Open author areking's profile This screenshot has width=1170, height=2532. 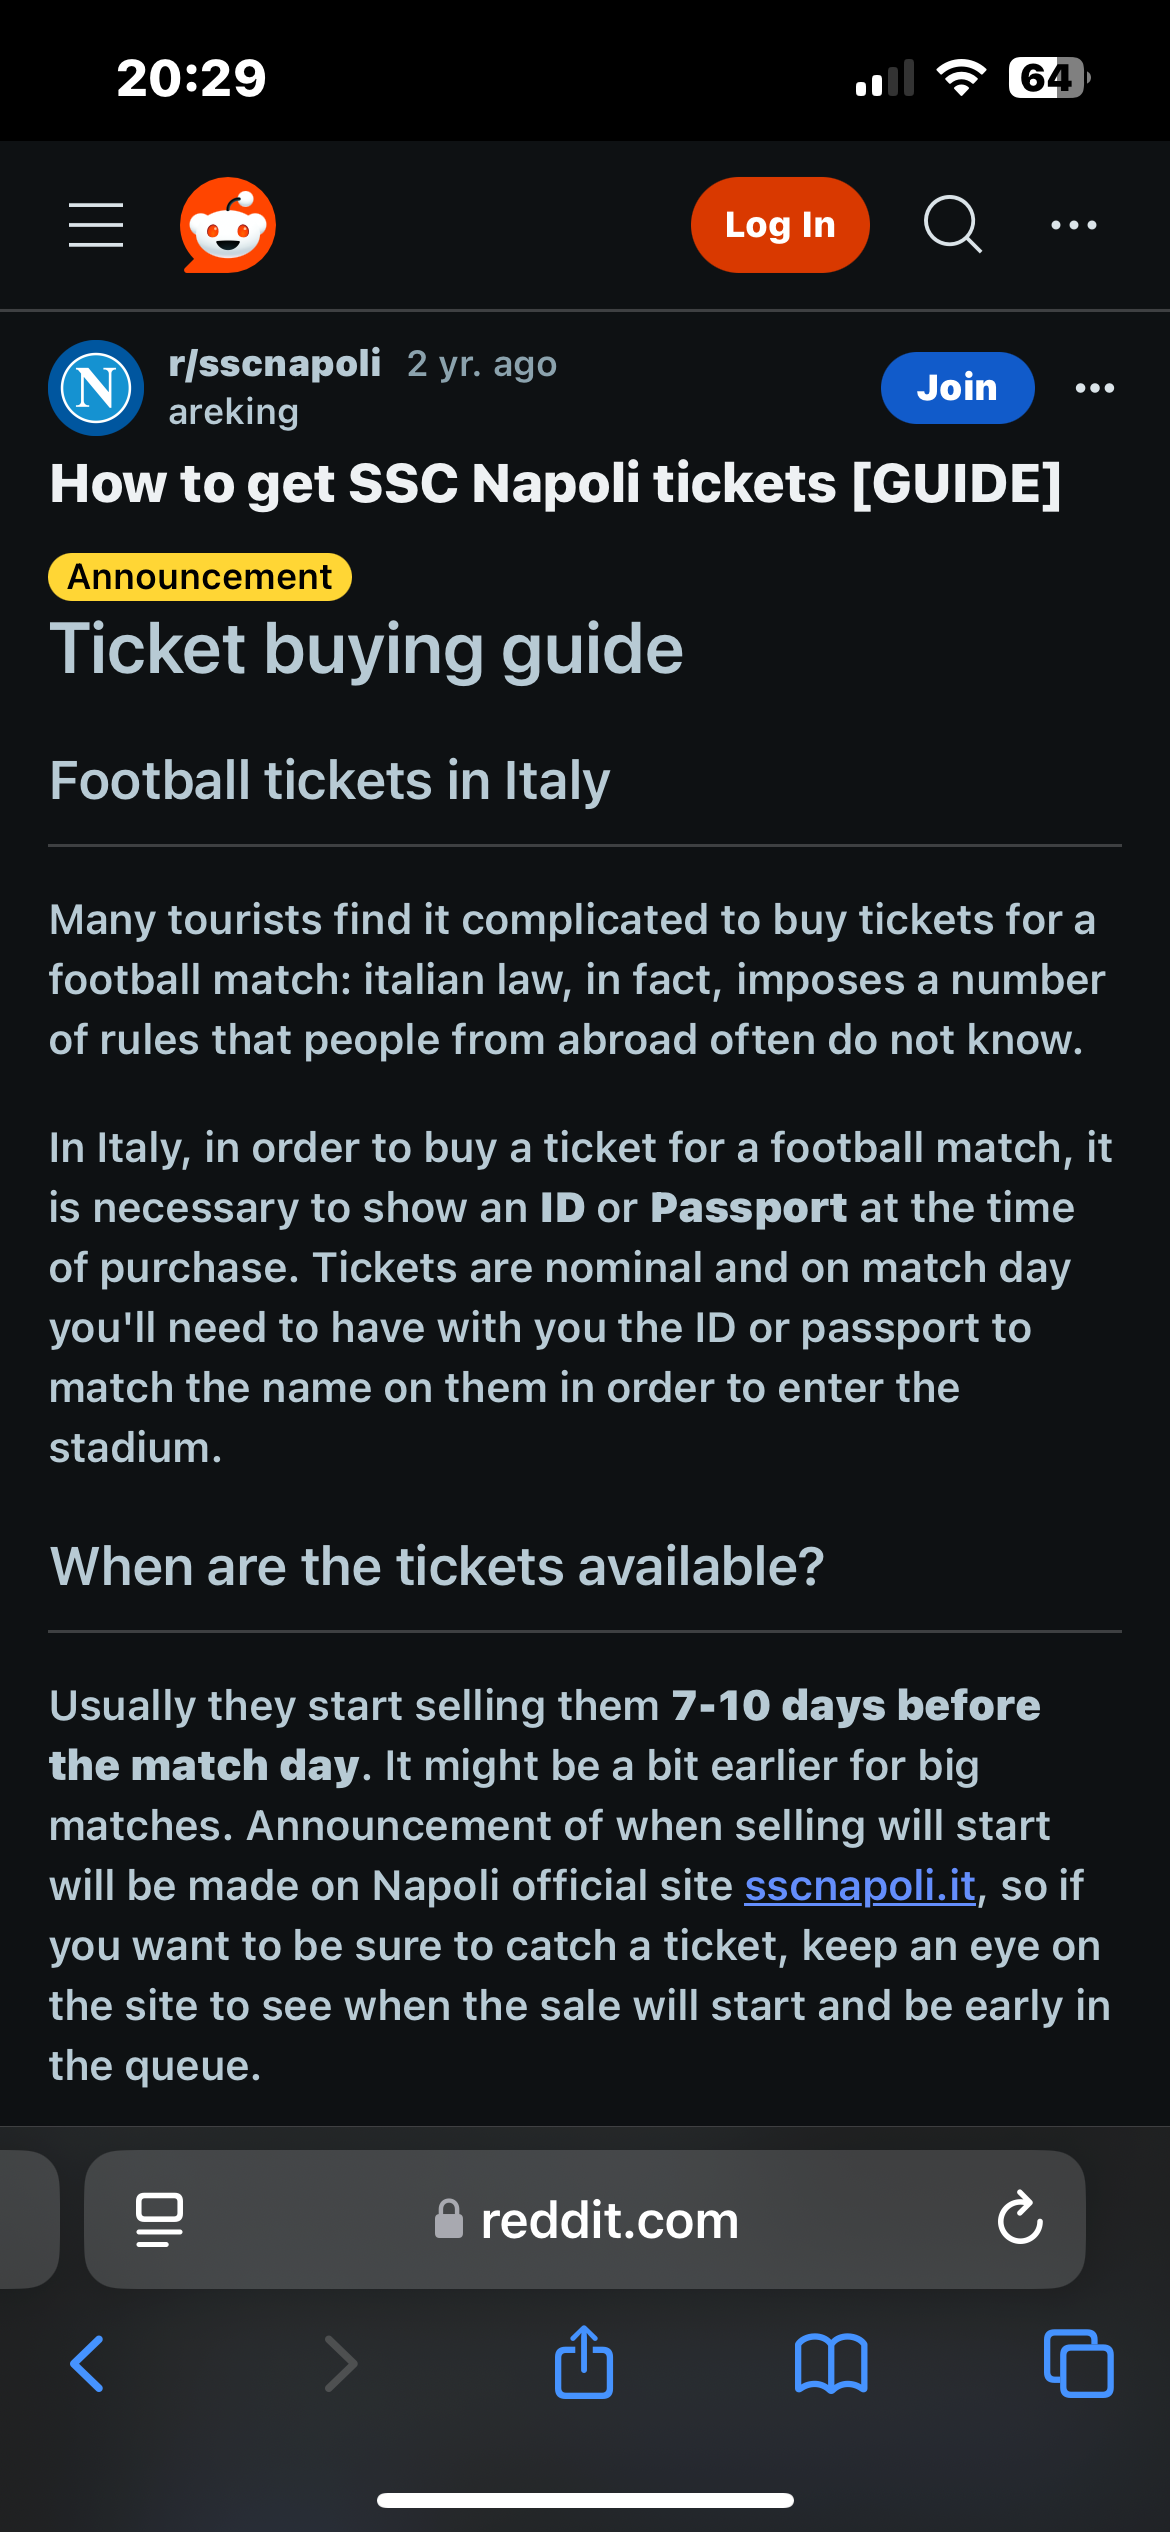tap(234, 412)
